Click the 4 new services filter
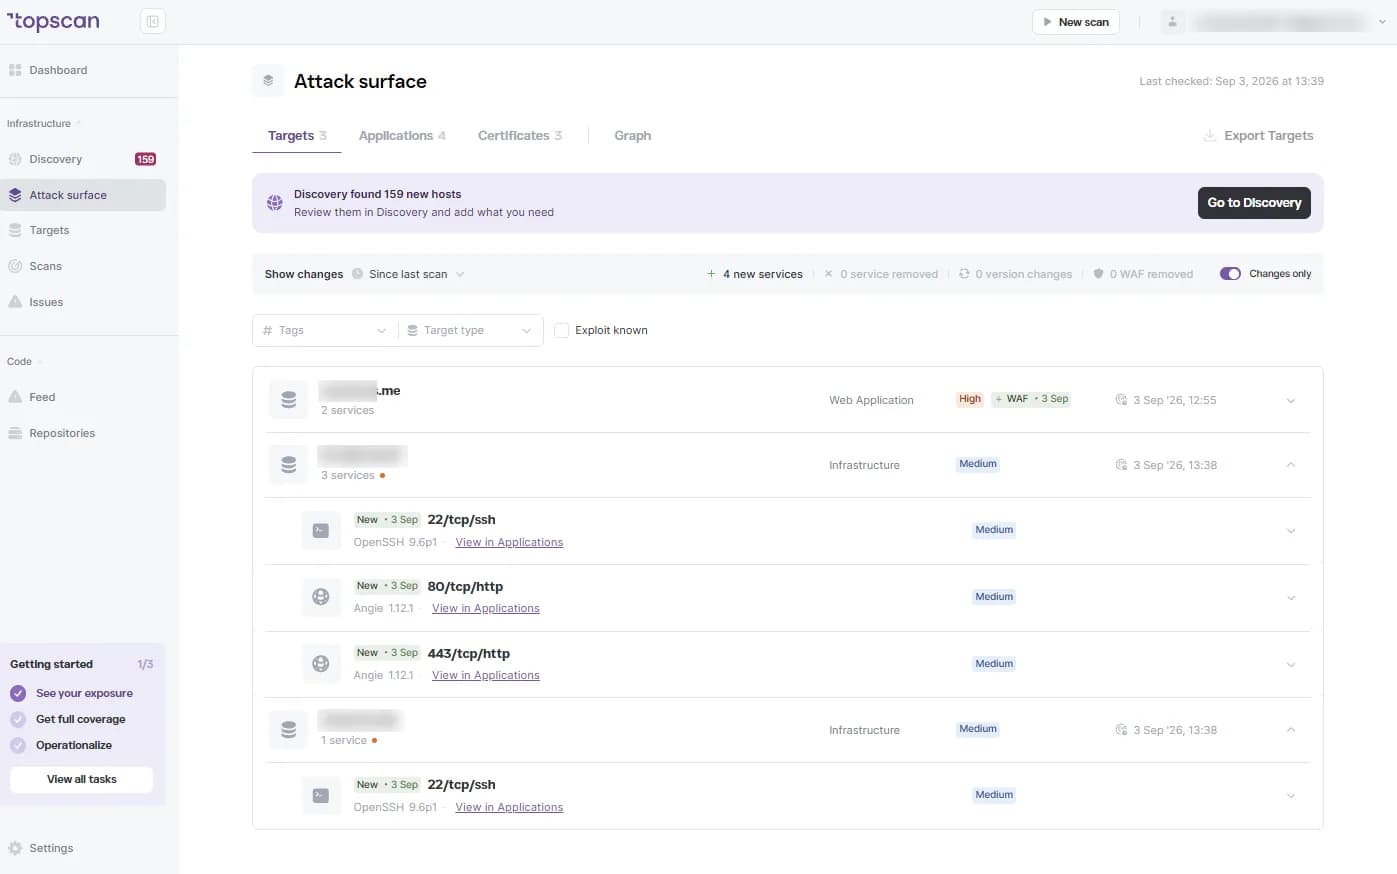The height and width of the screenshot is (874, 1397). click(755, 274)
